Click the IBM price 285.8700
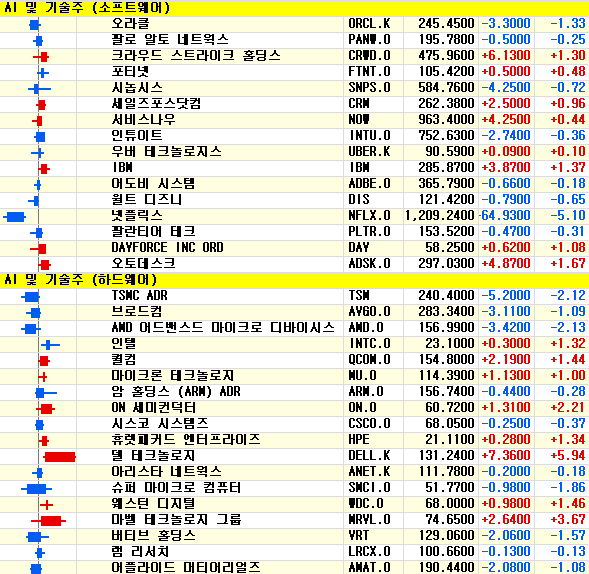The image size is (589, 574). (x=446, y=168)
